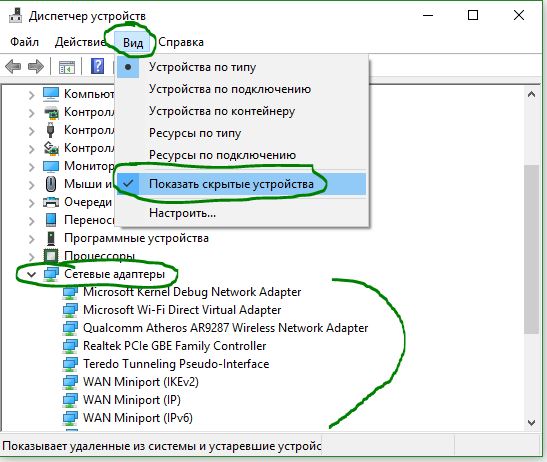Click icon of Realtek PCIe GBE Family Controller
The height and width of the screenshot is (462, 547).
pyautogui.click(x=70, y=346)
